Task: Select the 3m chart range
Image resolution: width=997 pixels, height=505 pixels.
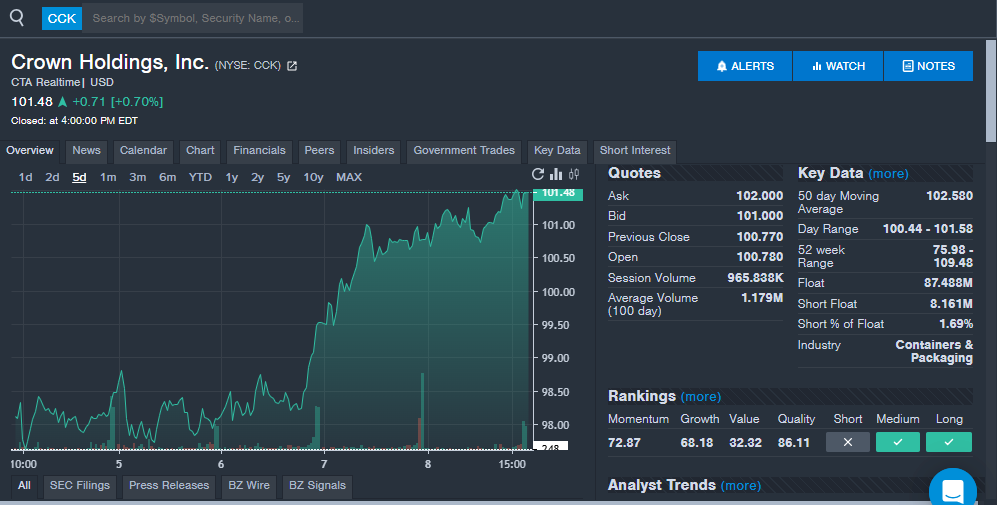Action: click(138, 177)
